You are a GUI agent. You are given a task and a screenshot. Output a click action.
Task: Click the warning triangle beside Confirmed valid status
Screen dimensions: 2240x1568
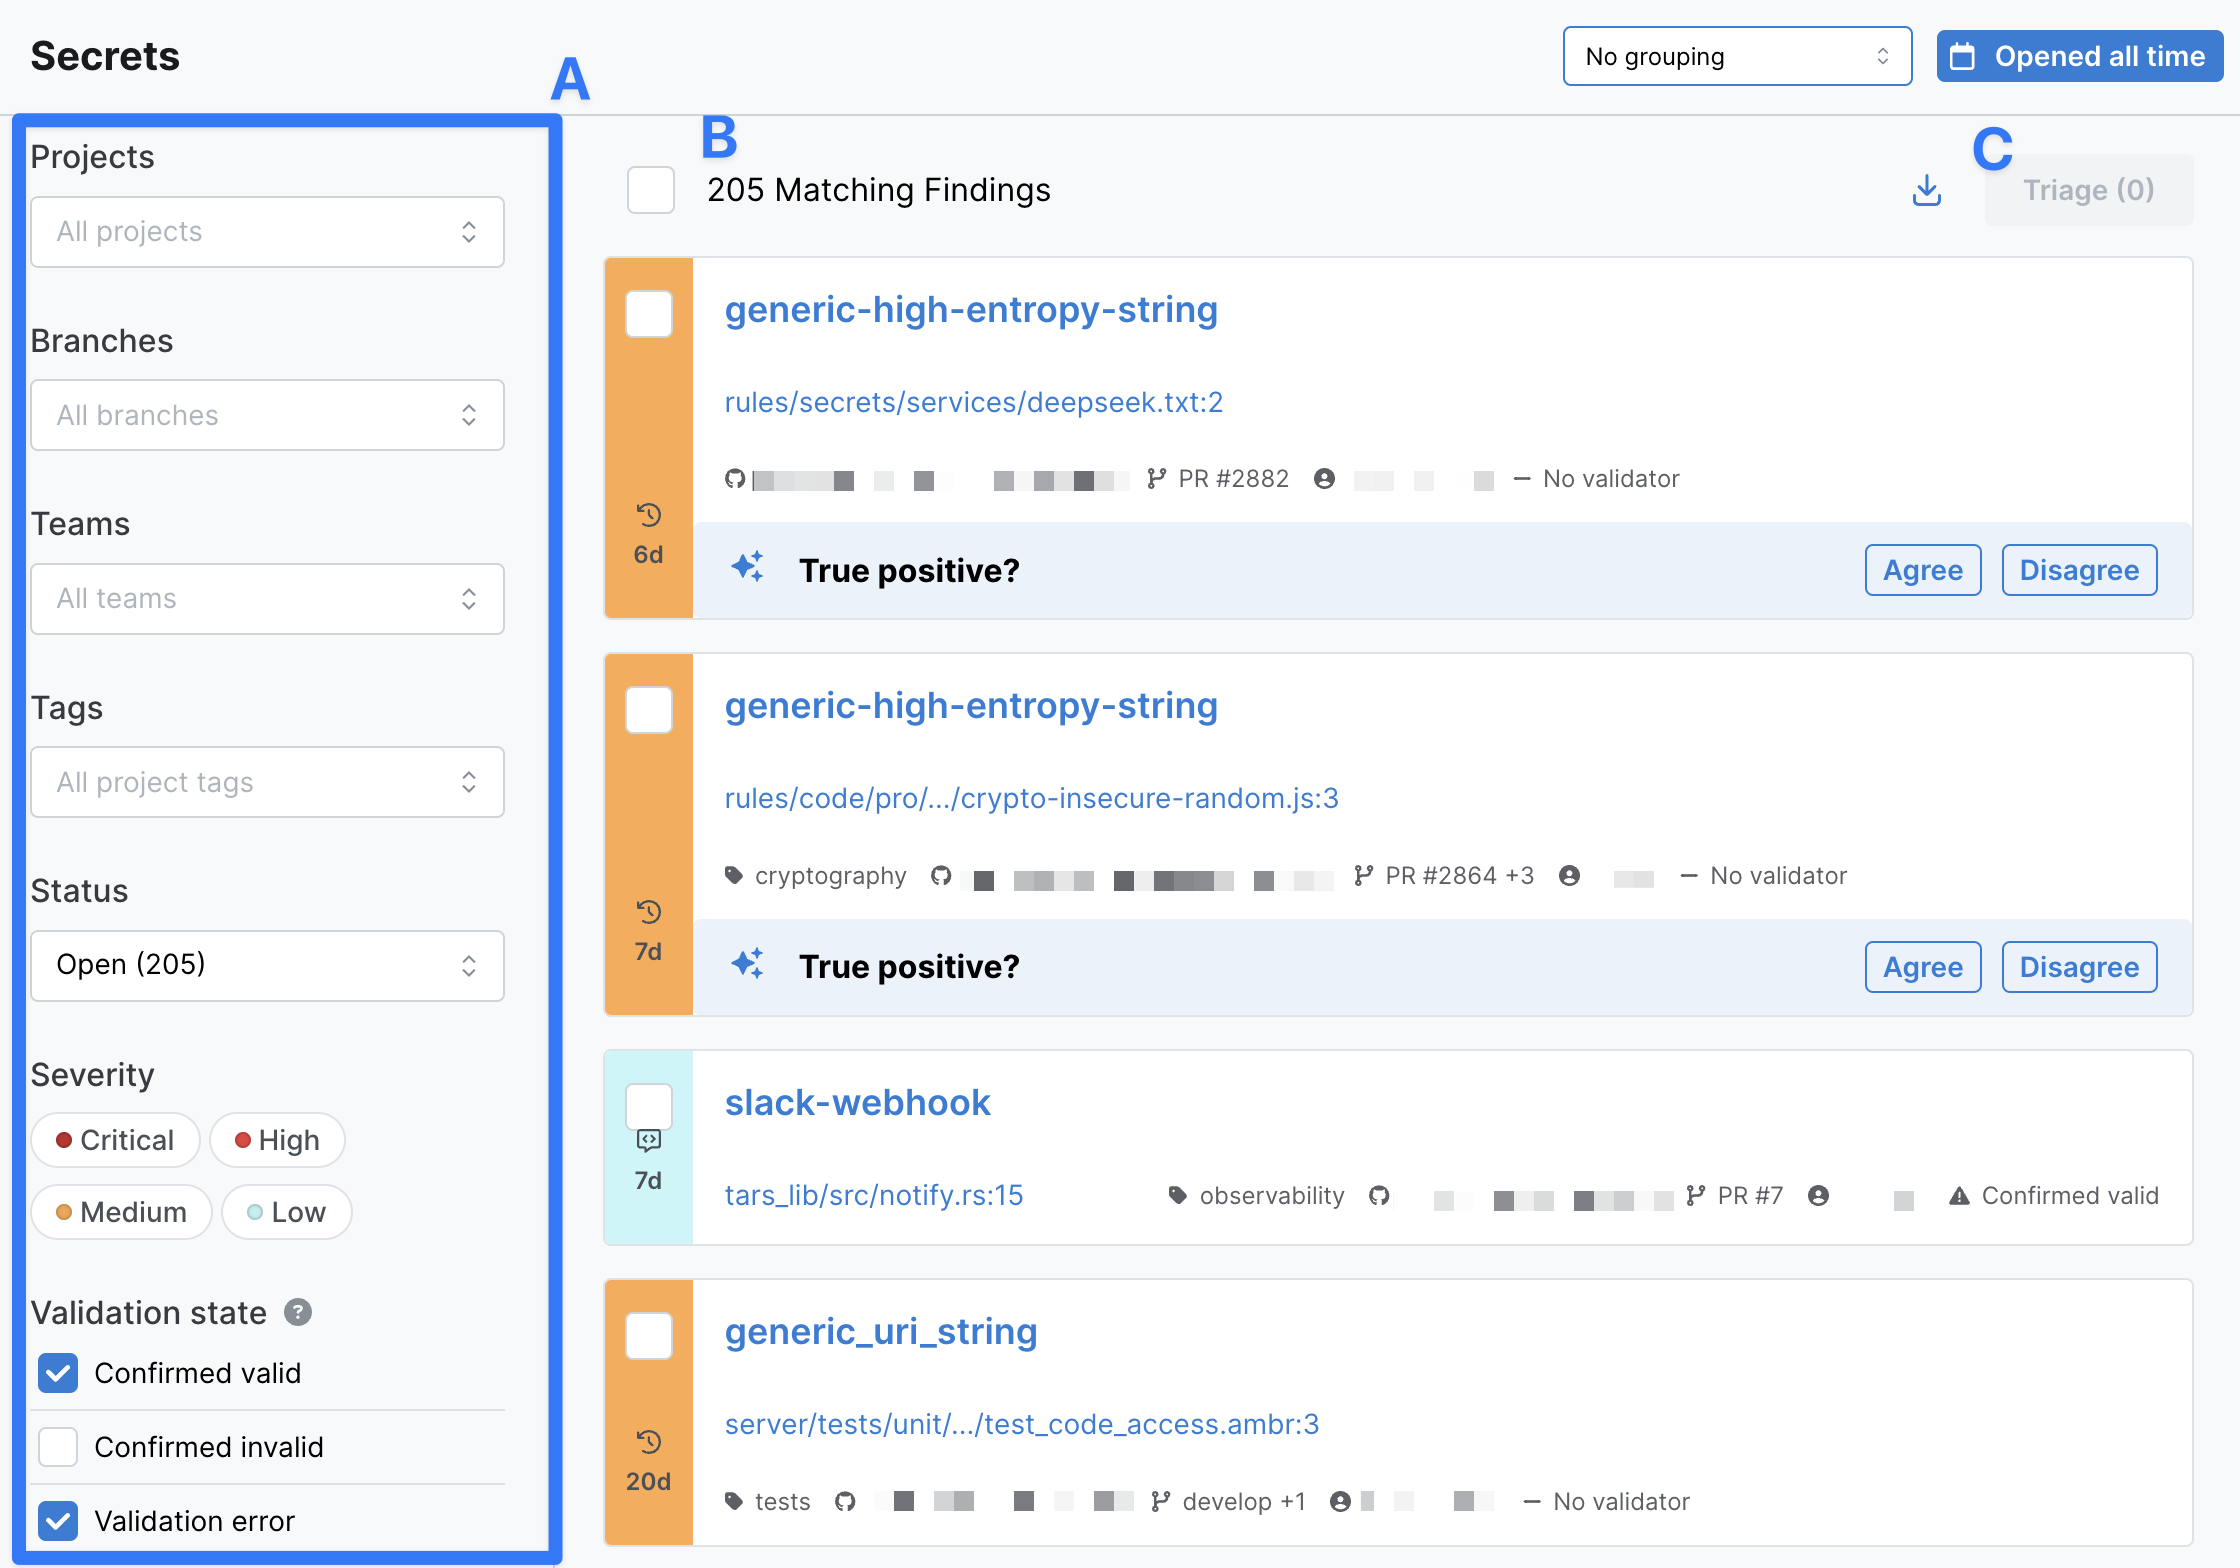pyautogui.click(x=1958, y=1195)
